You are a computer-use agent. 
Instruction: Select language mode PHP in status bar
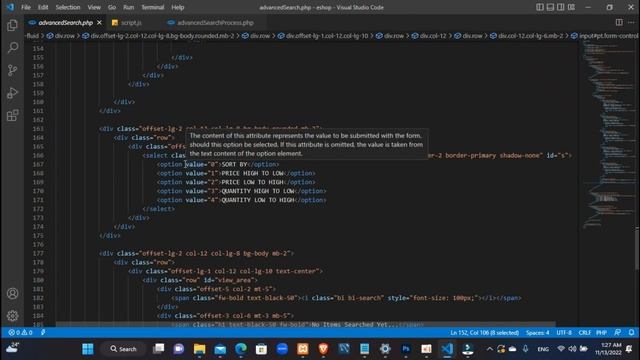tap(601, 333)
